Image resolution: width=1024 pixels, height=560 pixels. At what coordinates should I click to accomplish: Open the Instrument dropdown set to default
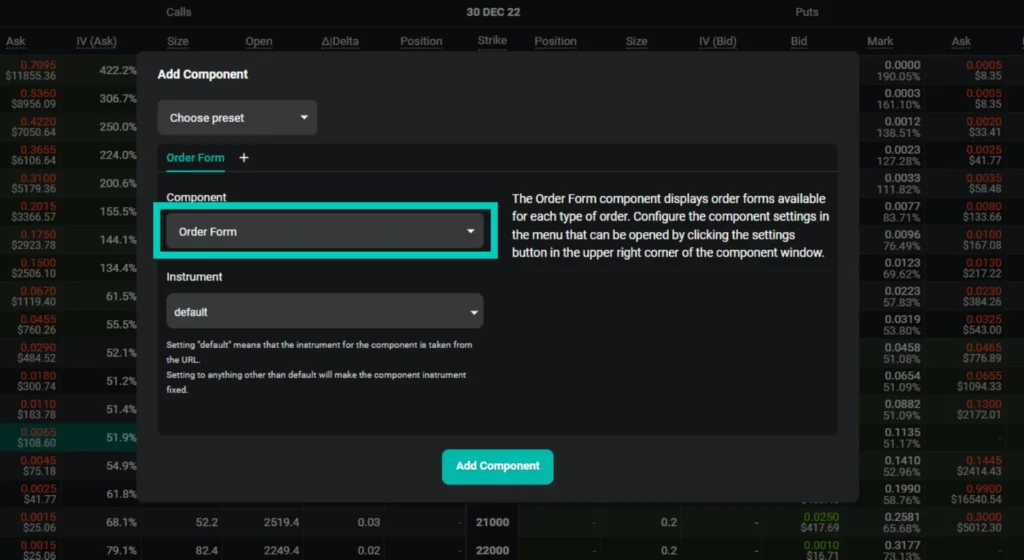324,312
